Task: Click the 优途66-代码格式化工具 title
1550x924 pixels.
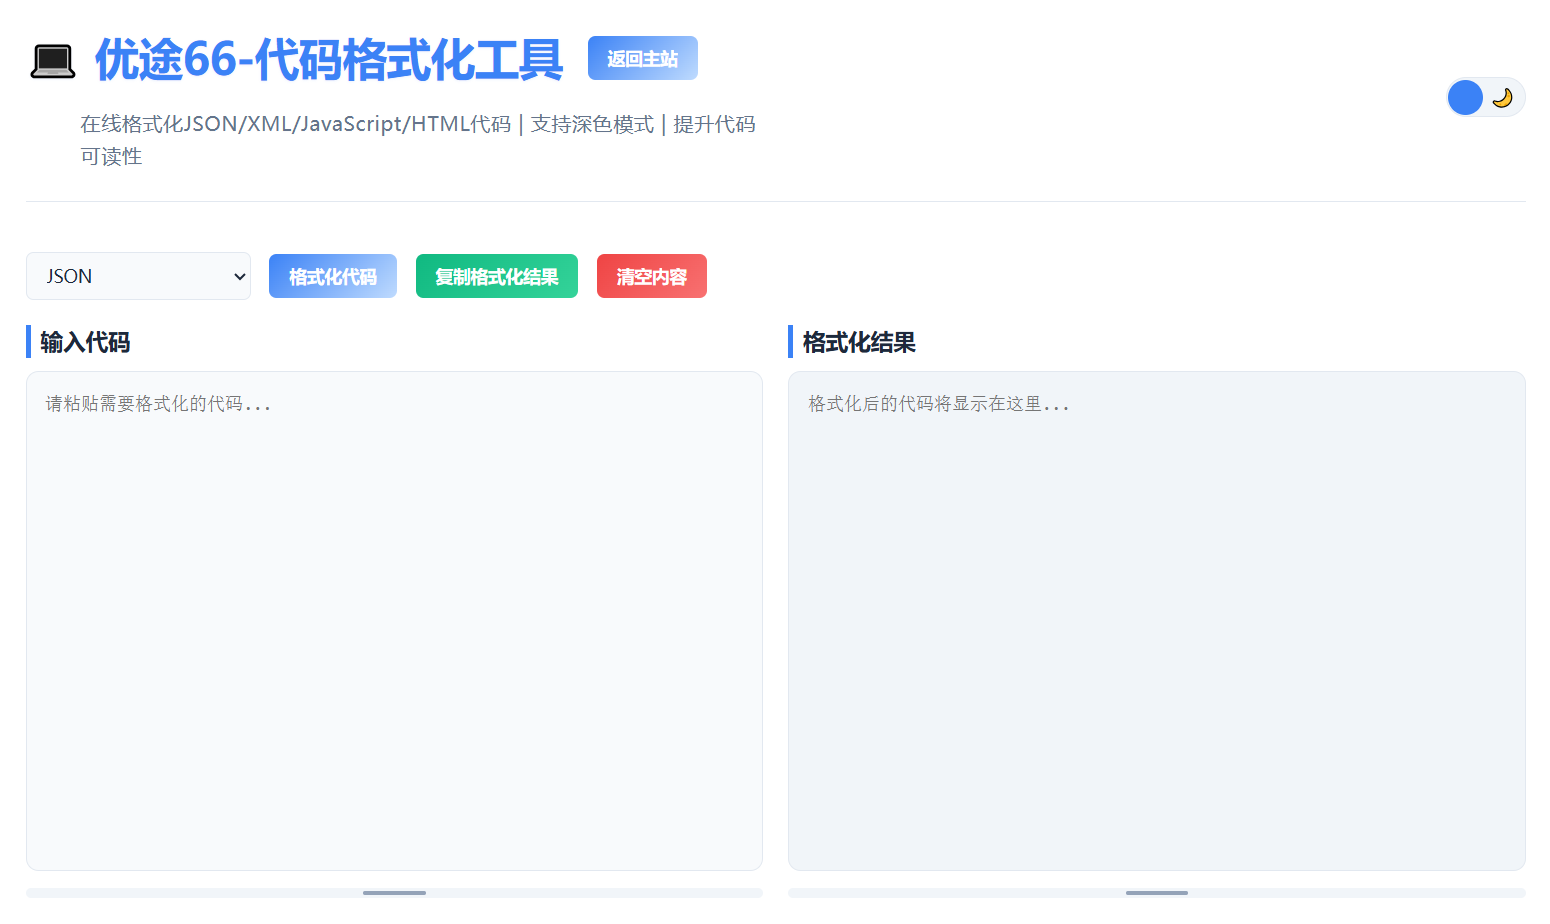Action: tap(329, 60)
